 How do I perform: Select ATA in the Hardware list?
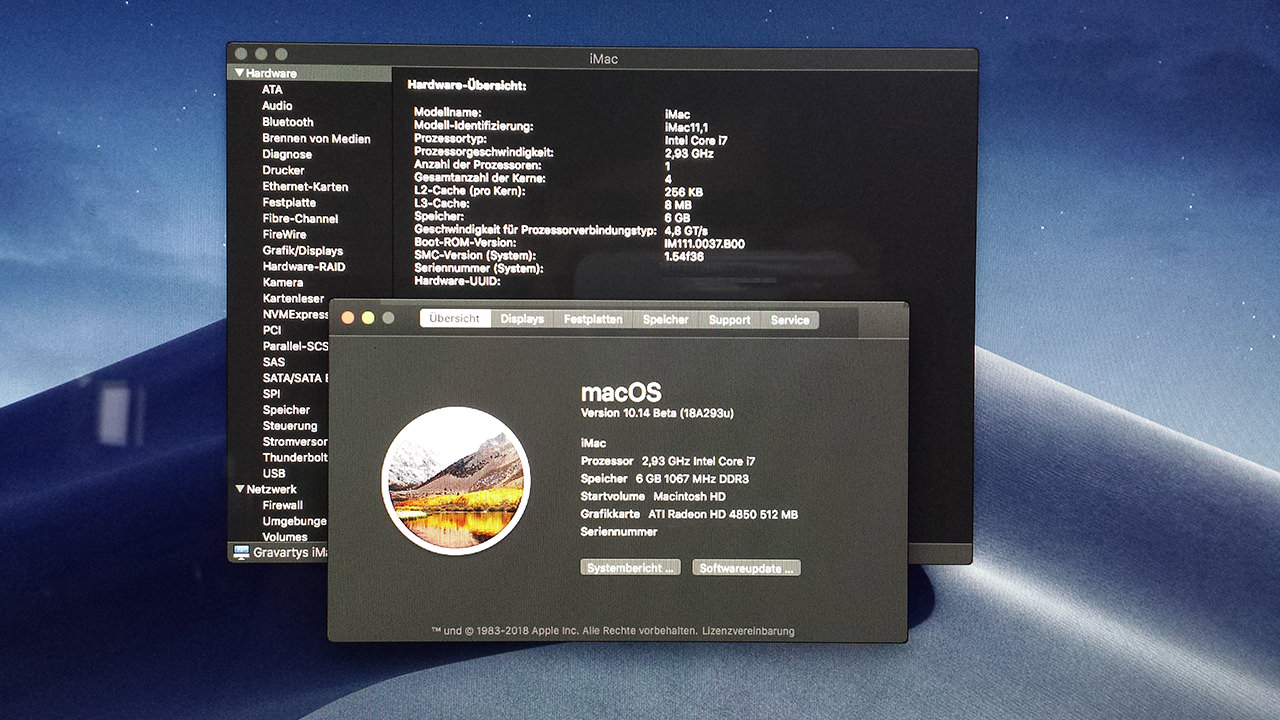(x=272, y=89)
